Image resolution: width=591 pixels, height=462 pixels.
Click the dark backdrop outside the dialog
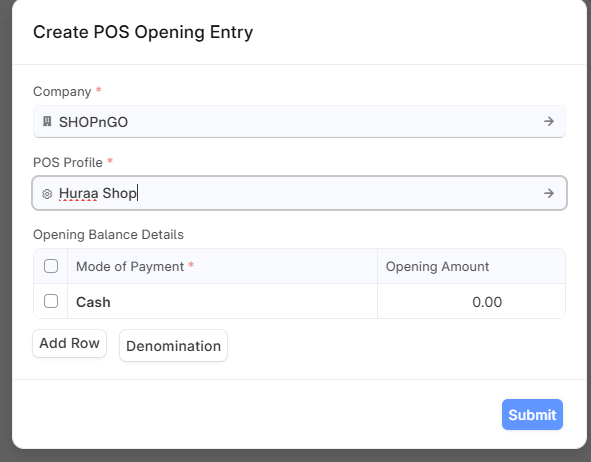[x=6, y=226]
